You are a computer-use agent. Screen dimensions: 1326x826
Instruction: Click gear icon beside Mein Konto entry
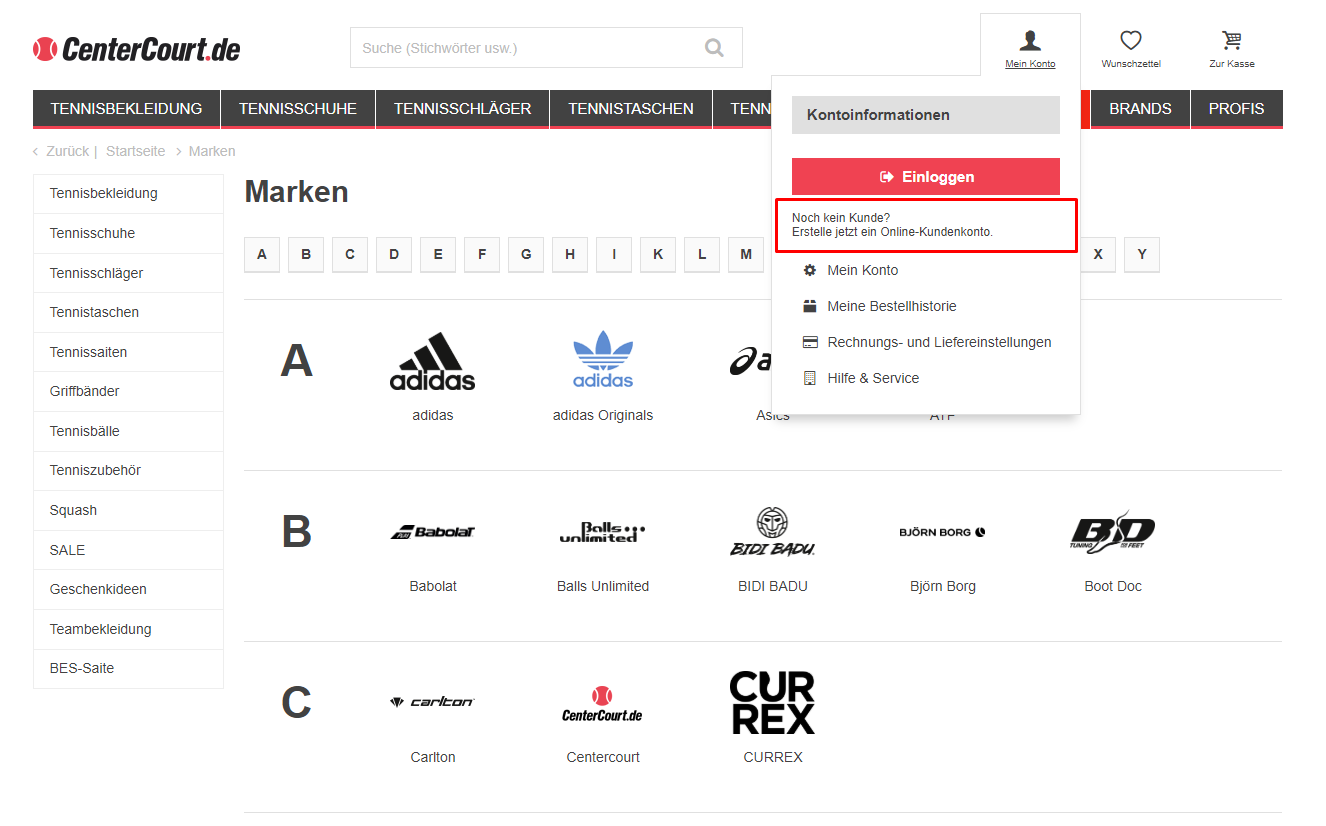click(x=810, y=270)
